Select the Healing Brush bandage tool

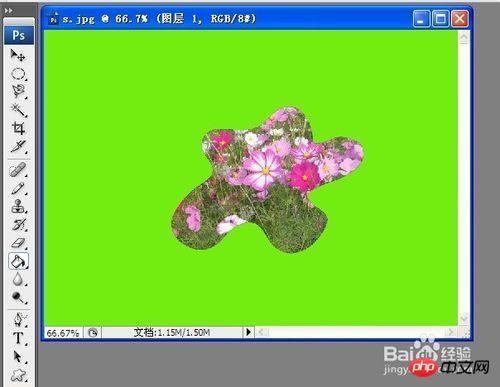click(x=18, y=170)
